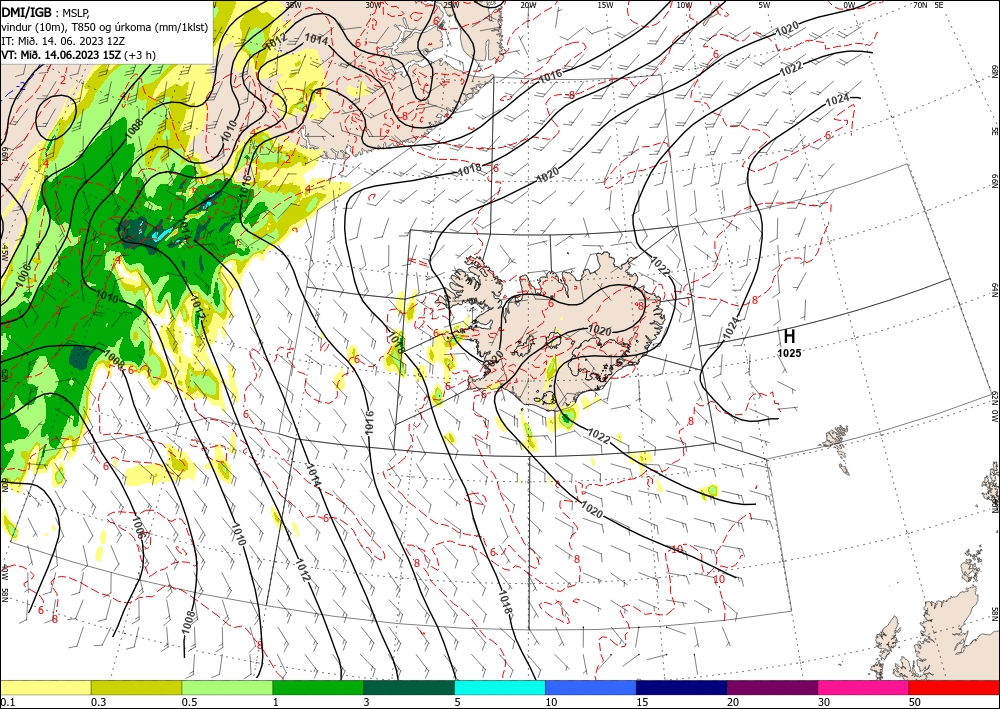
Task: Click the '0.3' legend scale value
Action: pyautogui.click(x=98, y=702)
